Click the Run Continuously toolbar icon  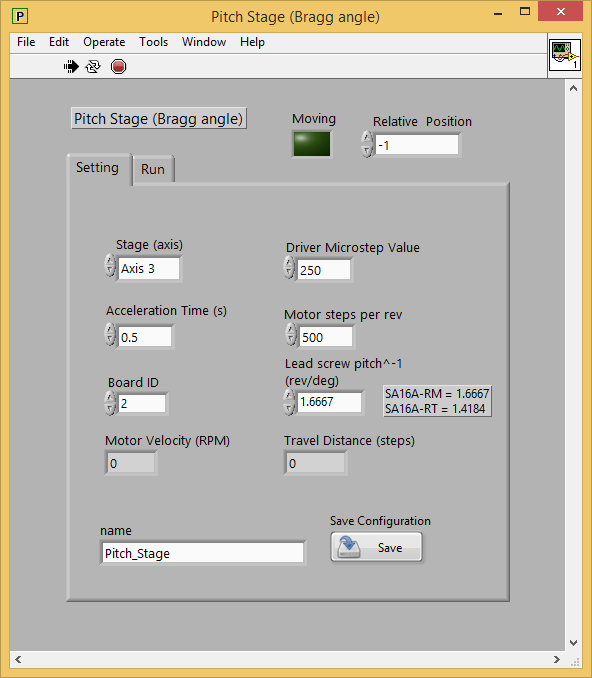(x=93, y=67)
